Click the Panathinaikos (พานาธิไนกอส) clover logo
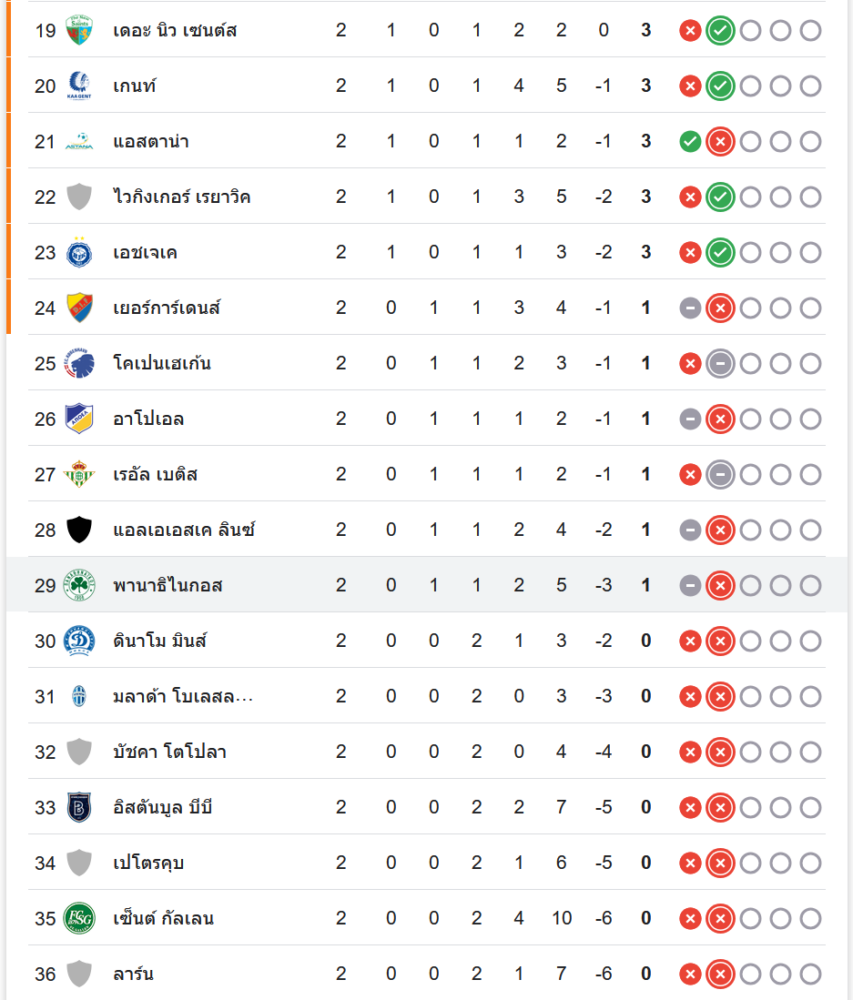This screenshot has height=1000, width=853. point(79,585)
